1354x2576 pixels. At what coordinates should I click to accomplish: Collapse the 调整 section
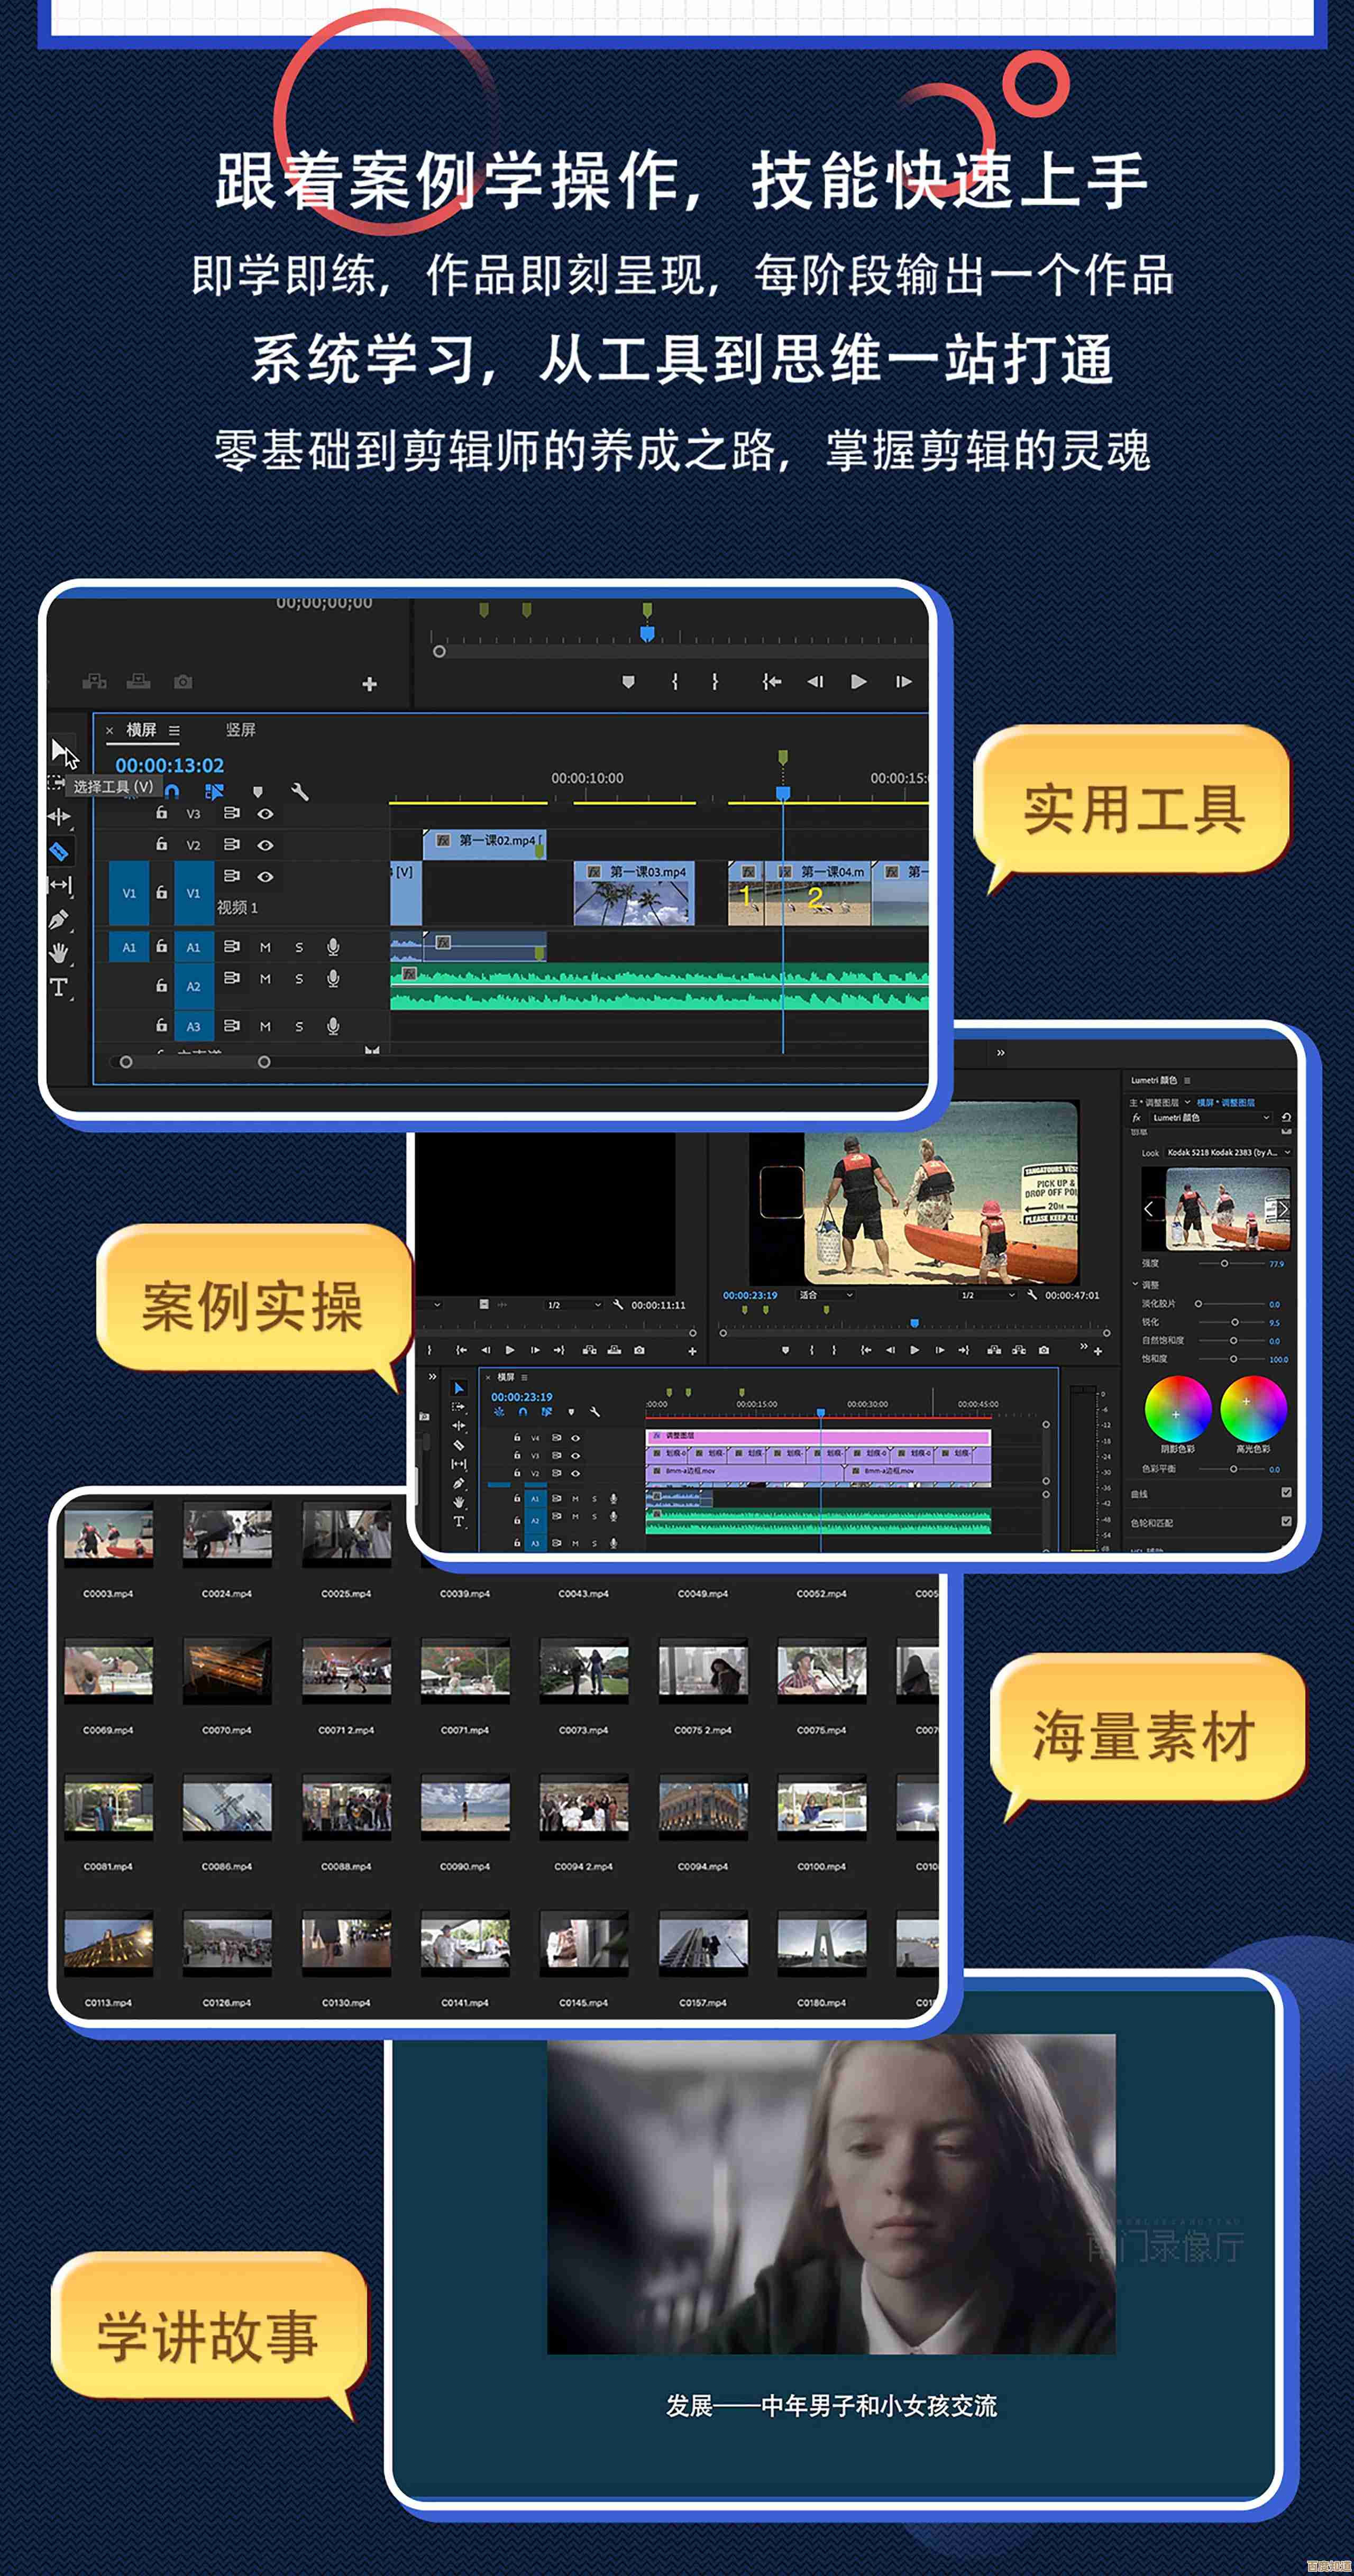click(x=1136, y=1284)
